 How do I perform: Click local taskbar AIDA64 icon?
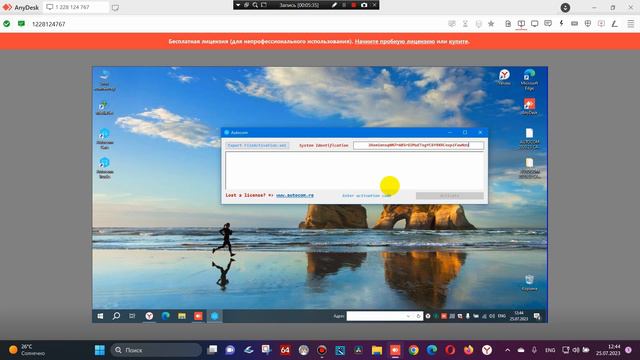click(285, 350)
